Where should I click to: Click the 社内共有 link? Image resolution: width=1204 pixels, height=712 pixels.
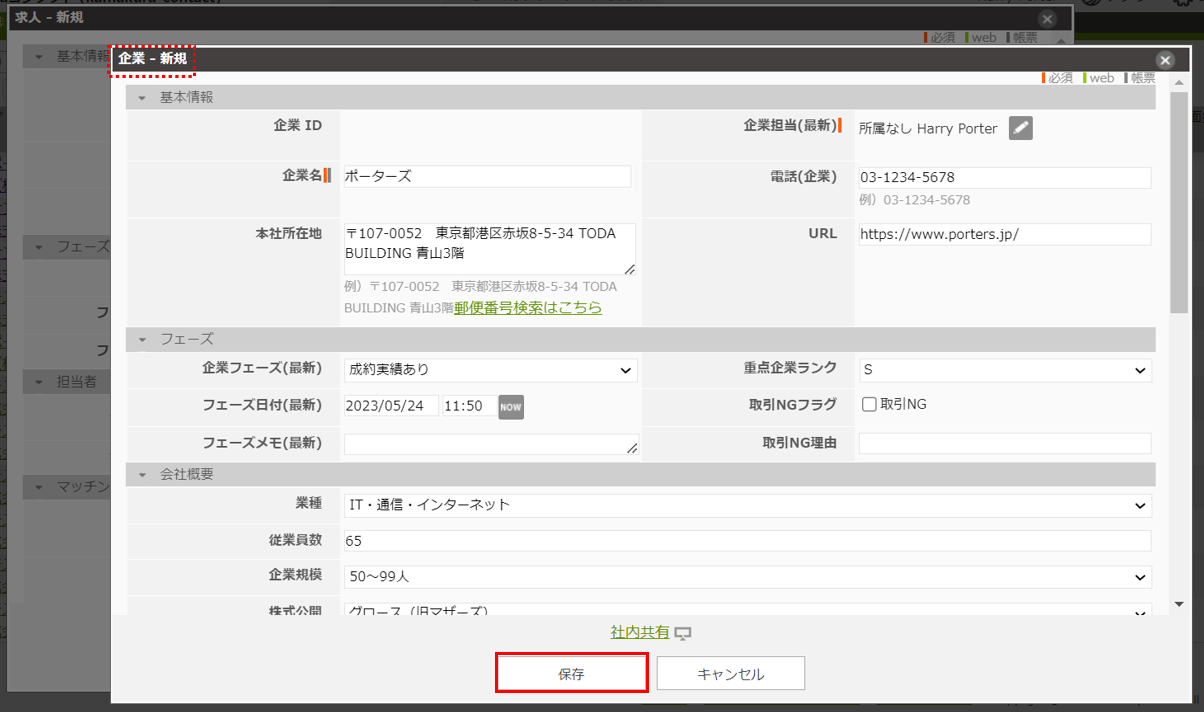pyautogui.click(x=640, y=632)
